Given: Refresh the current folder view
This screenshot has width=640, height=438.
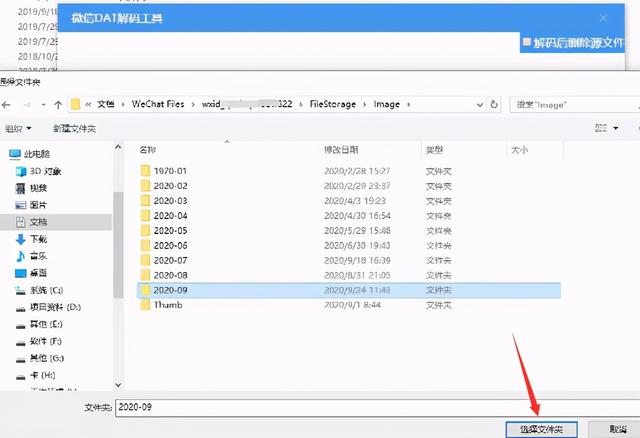Looking at the screenshot, I should coord(494,104).
